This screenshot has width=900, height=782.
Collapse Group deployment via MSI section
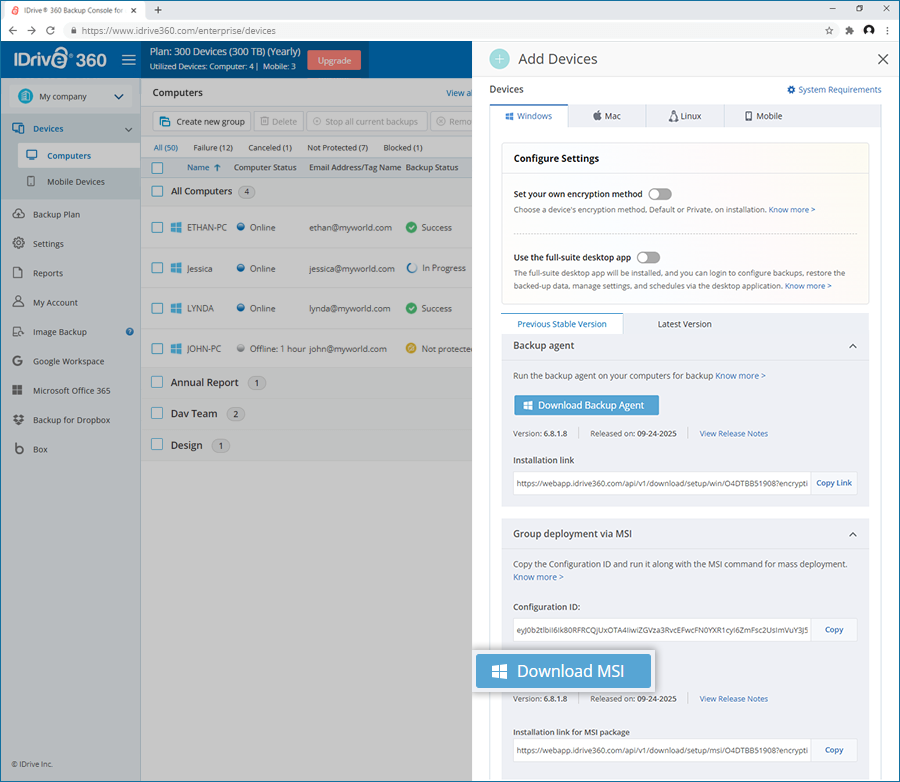pyautogui.click(x=852, y=535)
